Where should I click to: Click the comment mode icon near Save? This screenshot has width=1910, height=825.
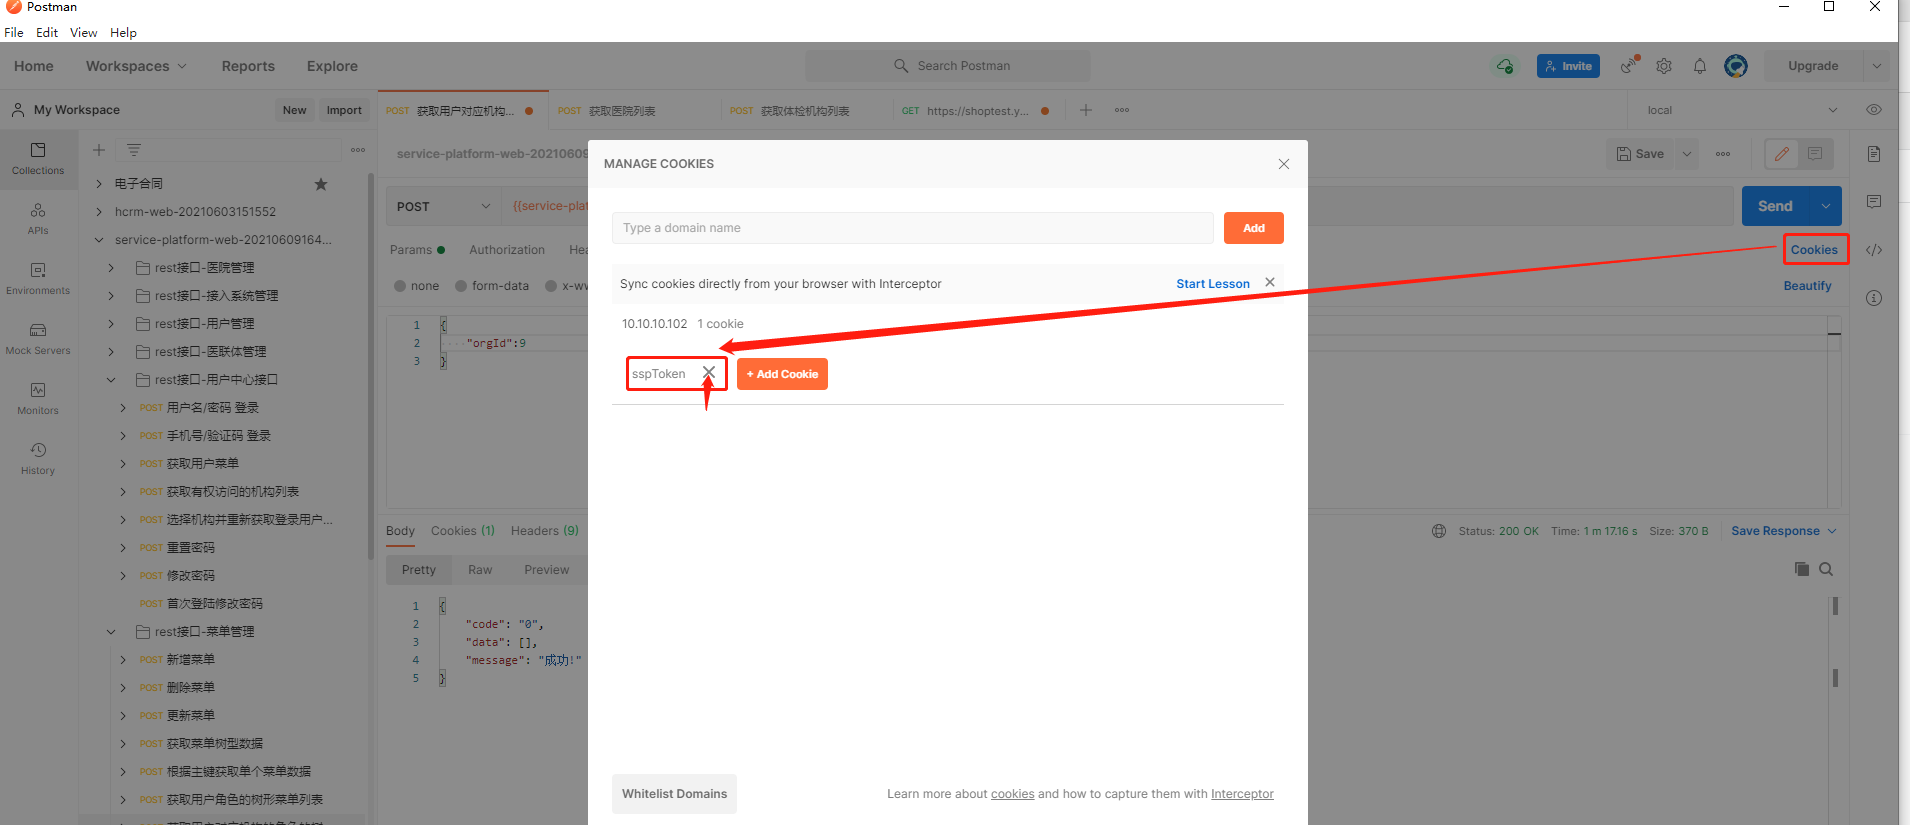[x=1815, y=154]
